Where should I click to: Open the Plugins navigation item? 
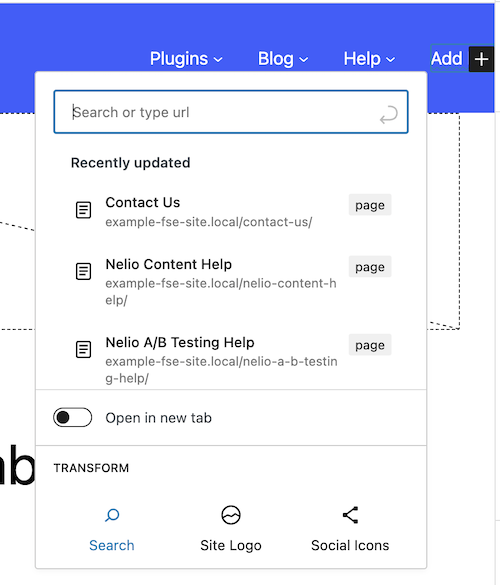pyautogui.click(x=179, y=59)
